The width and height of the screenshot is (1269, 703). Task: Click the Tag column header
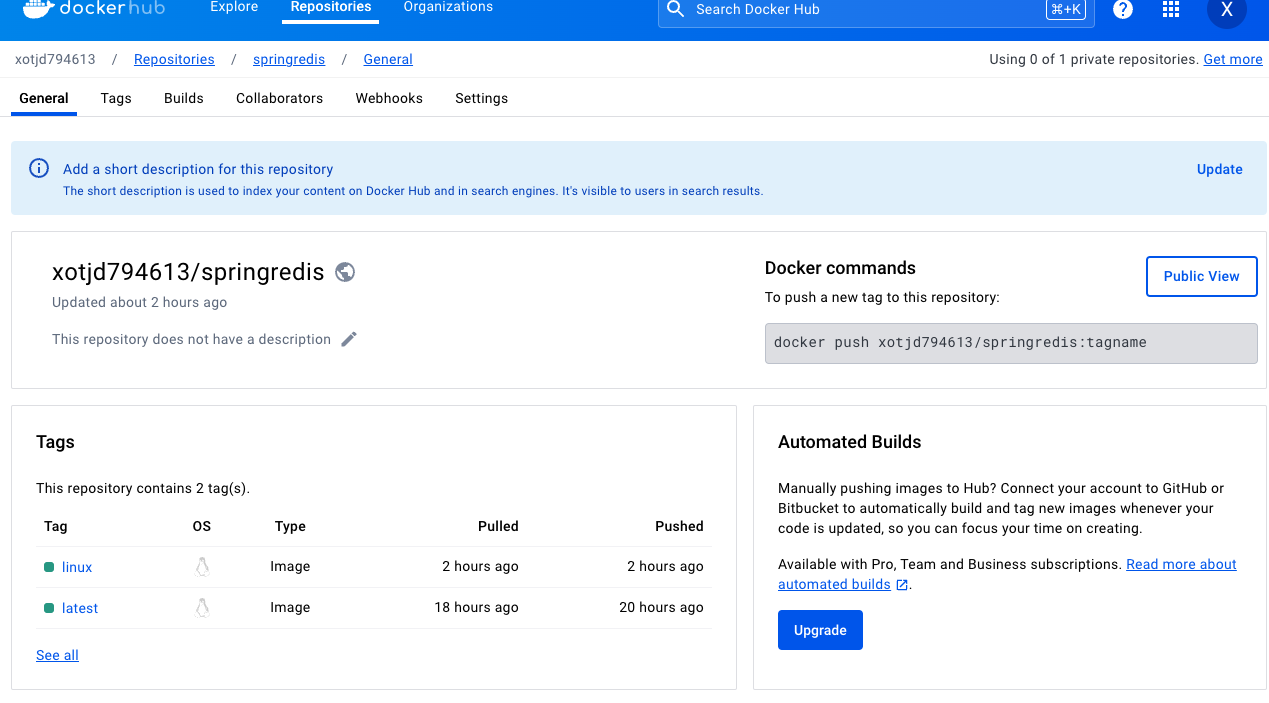pyautogui.click(x=56, y=526)
